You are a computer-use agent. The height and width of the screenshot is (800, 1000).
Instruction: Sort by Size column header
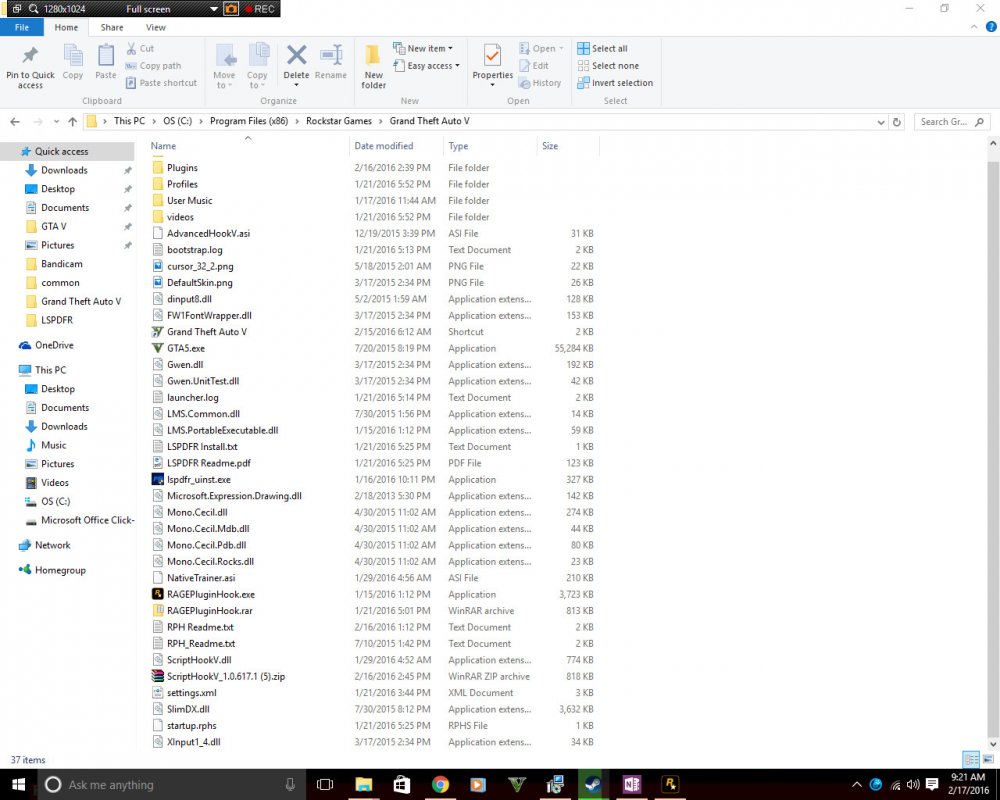point(550,146)
